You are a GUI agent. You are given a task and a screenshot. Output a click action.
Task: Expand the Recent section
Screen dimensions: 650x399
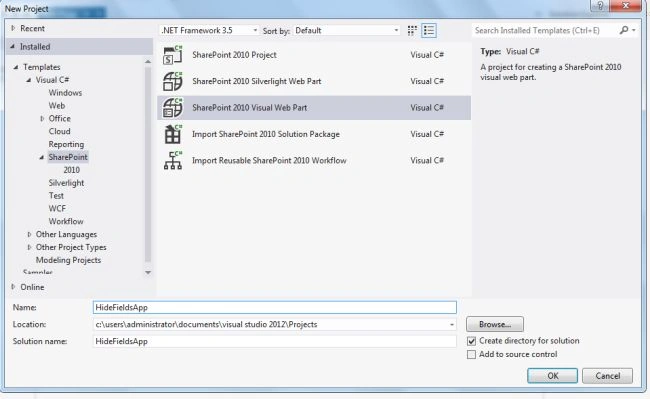(x=13, y=28)
